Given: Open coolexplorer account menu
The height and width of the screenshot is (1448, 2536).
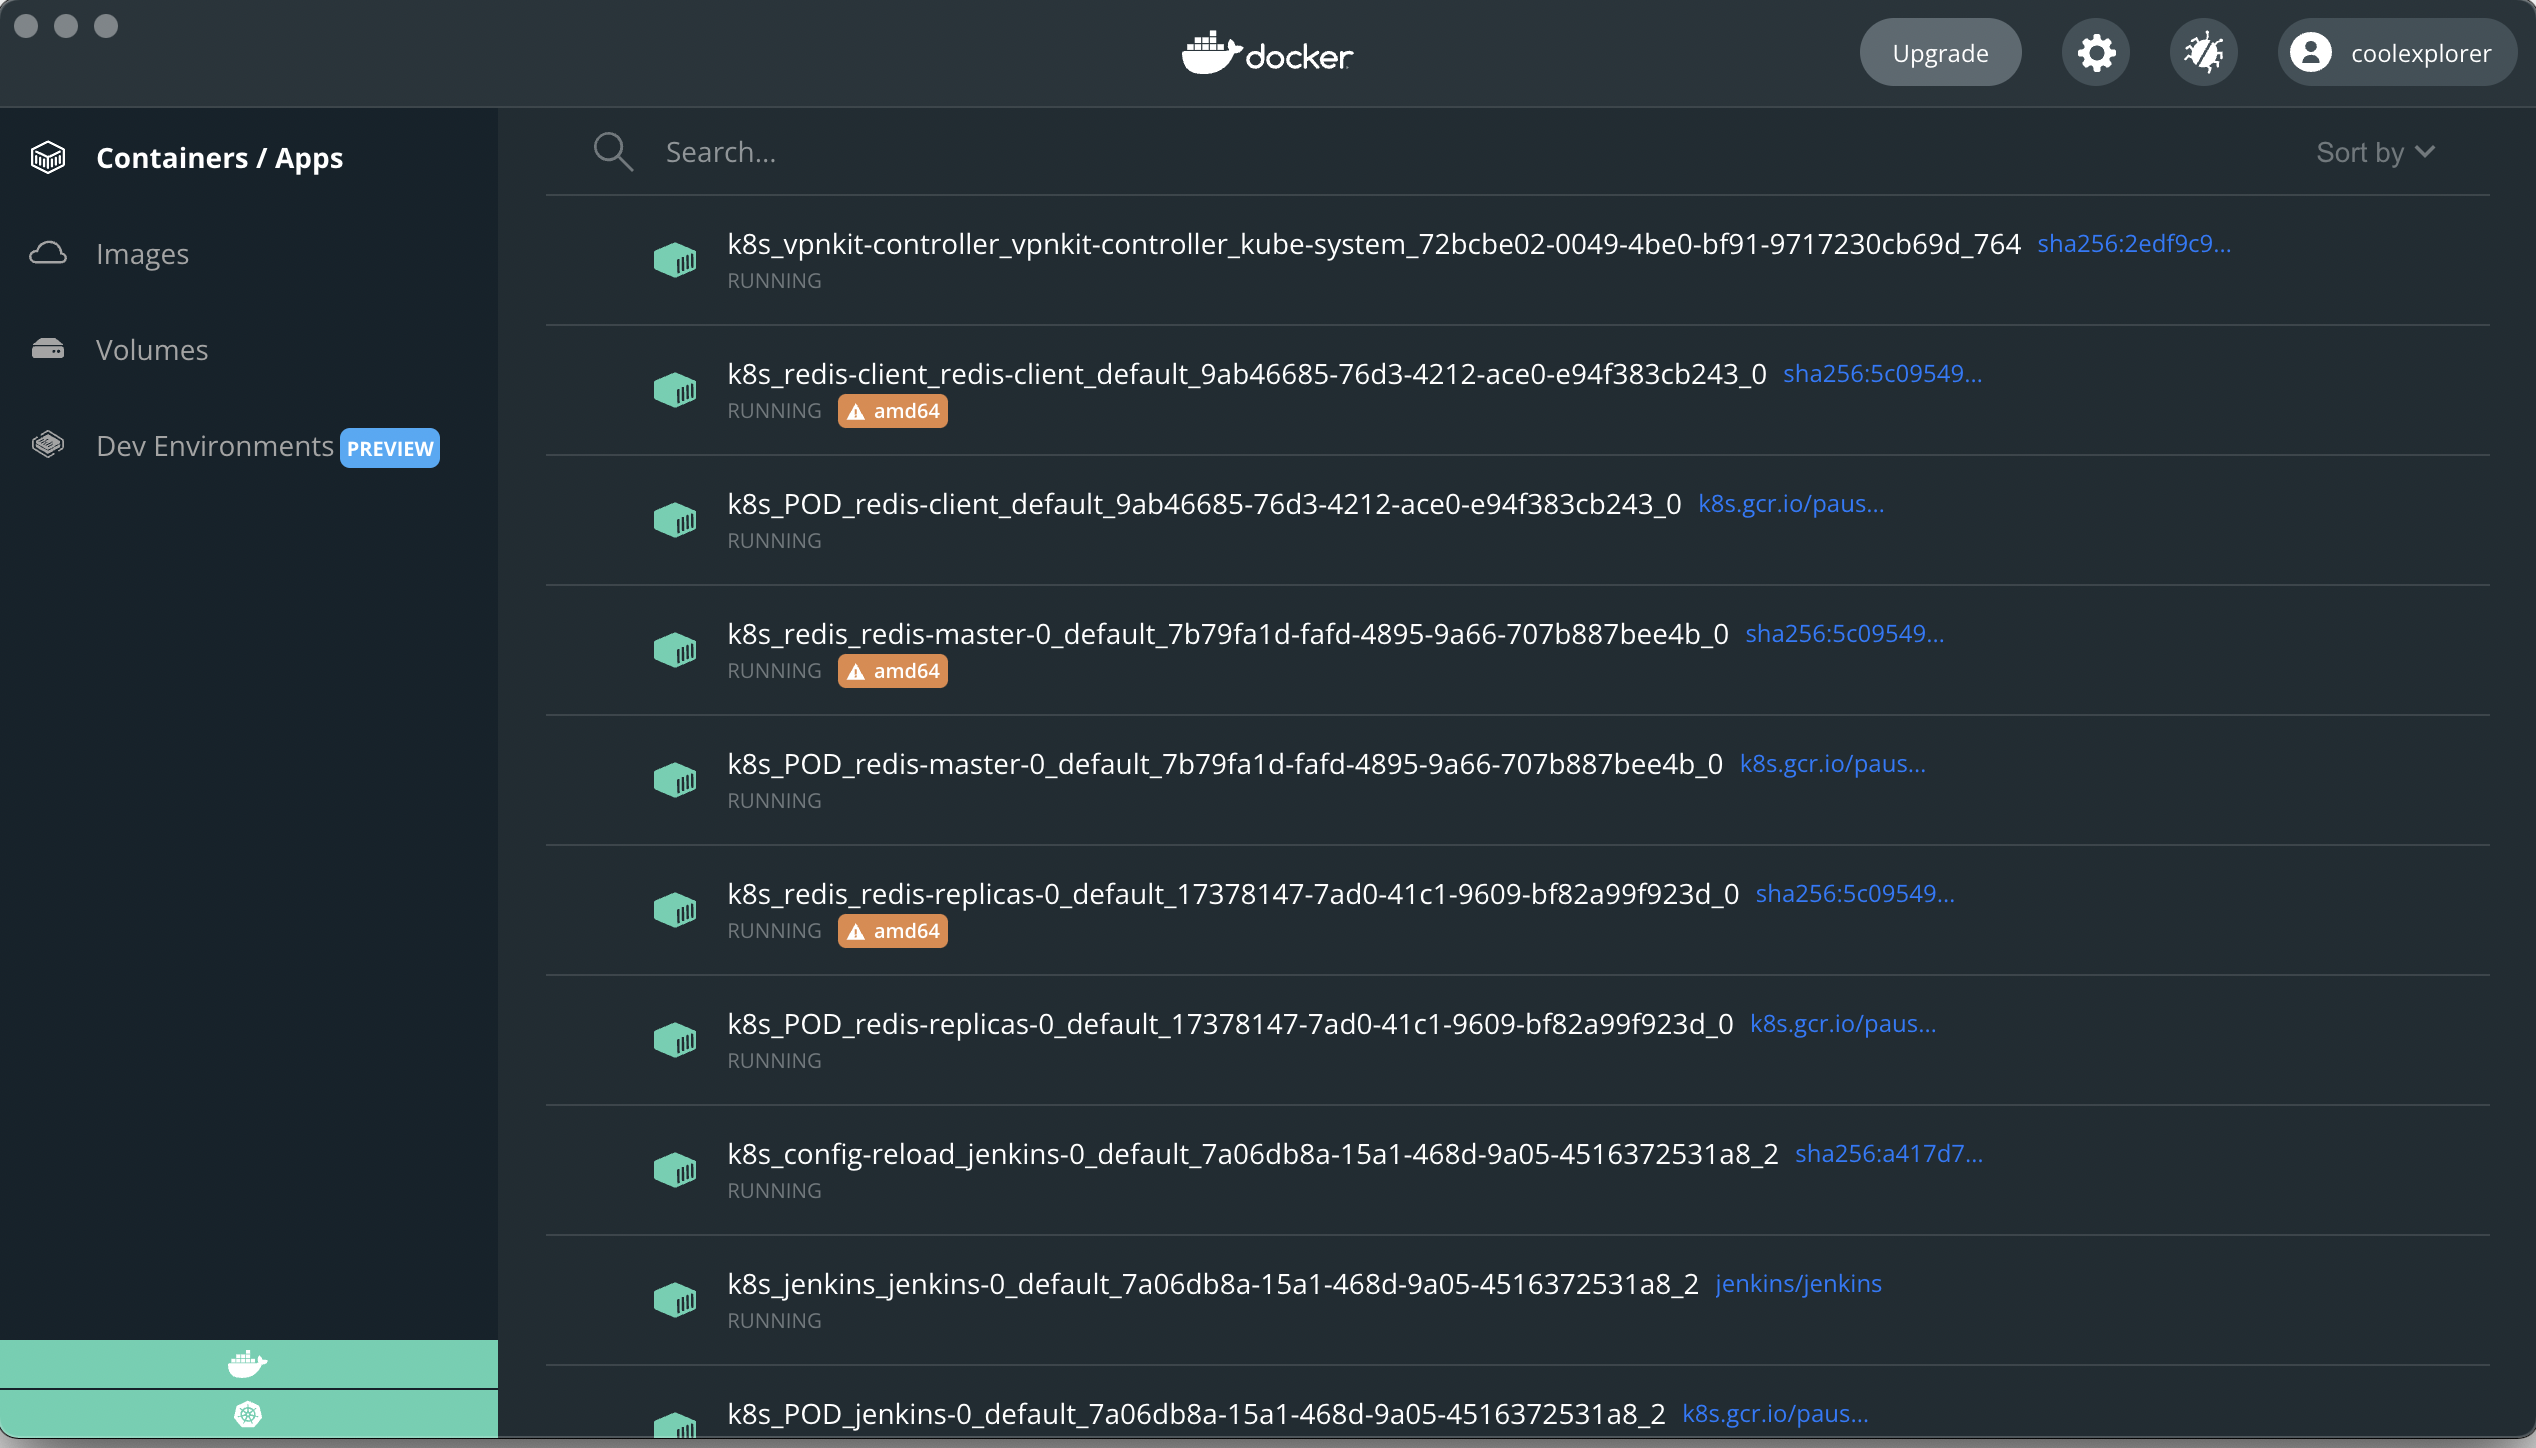Looking at the screenshot, I should [2420, 53].
